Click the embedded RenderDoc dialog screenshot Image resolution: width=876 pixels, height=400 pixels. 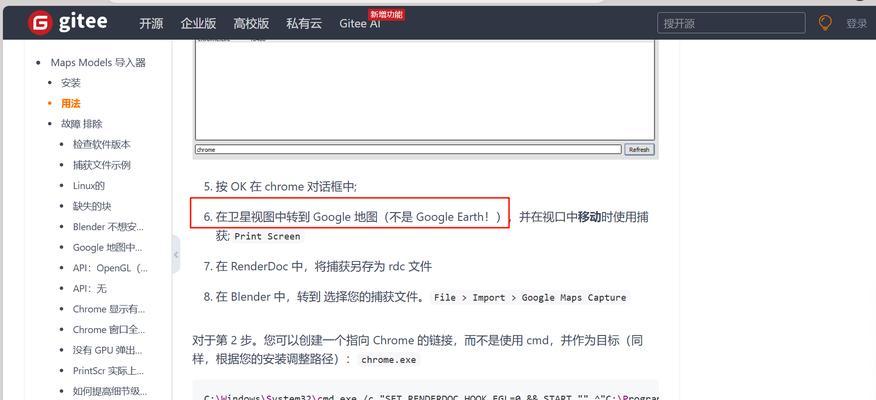click(425, 98)
